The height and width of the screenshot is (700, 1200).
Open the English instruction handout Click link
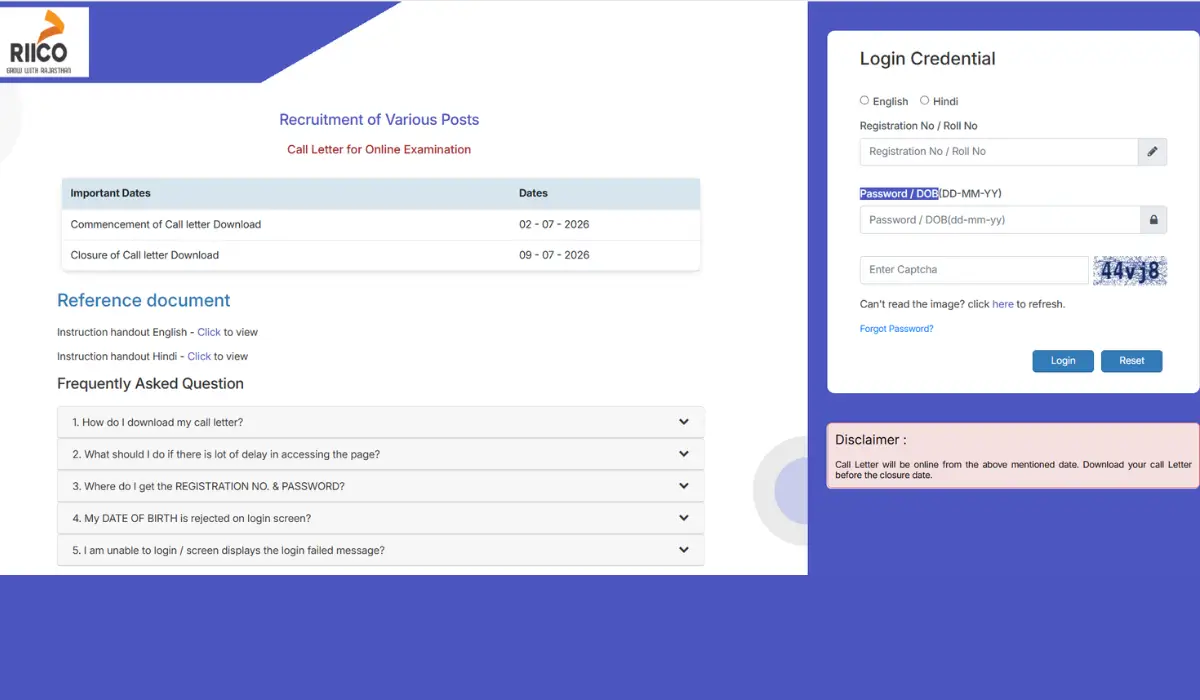[209, 332]
